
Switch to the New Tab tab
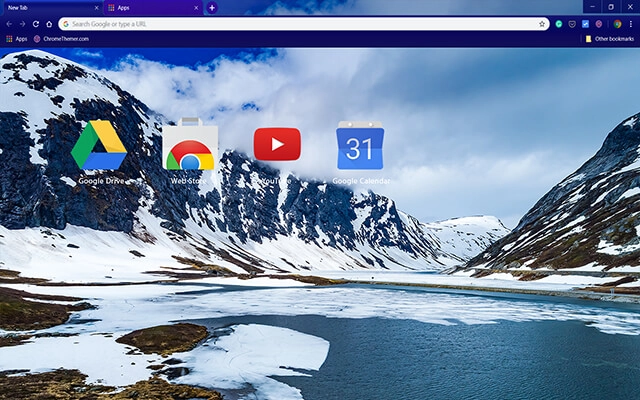pyautogui.click(x=51, y=8)
